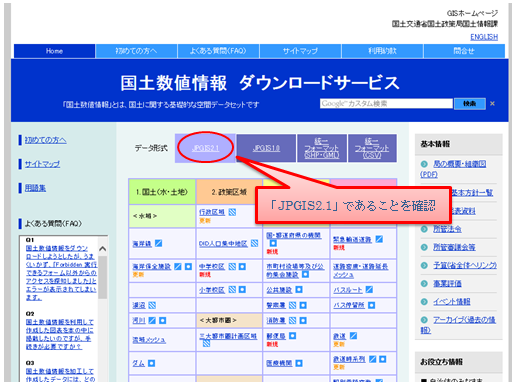Click the line-data icon beside 海岸線
This screenshot has width=514, height=386.
159,243
